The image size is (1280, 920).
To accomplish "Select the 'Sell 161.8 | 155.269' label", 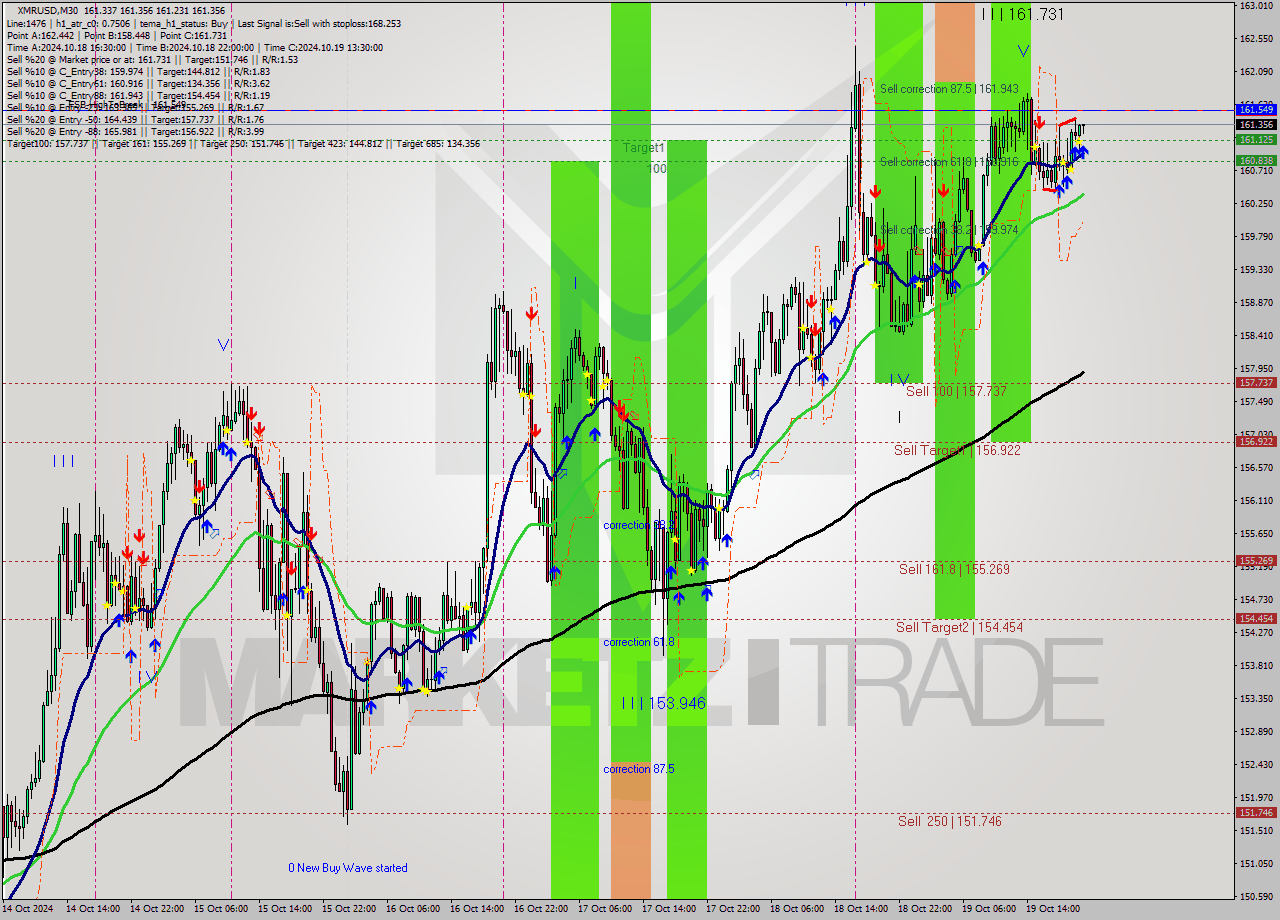I will pyautogui.click(x=954, y=569).
